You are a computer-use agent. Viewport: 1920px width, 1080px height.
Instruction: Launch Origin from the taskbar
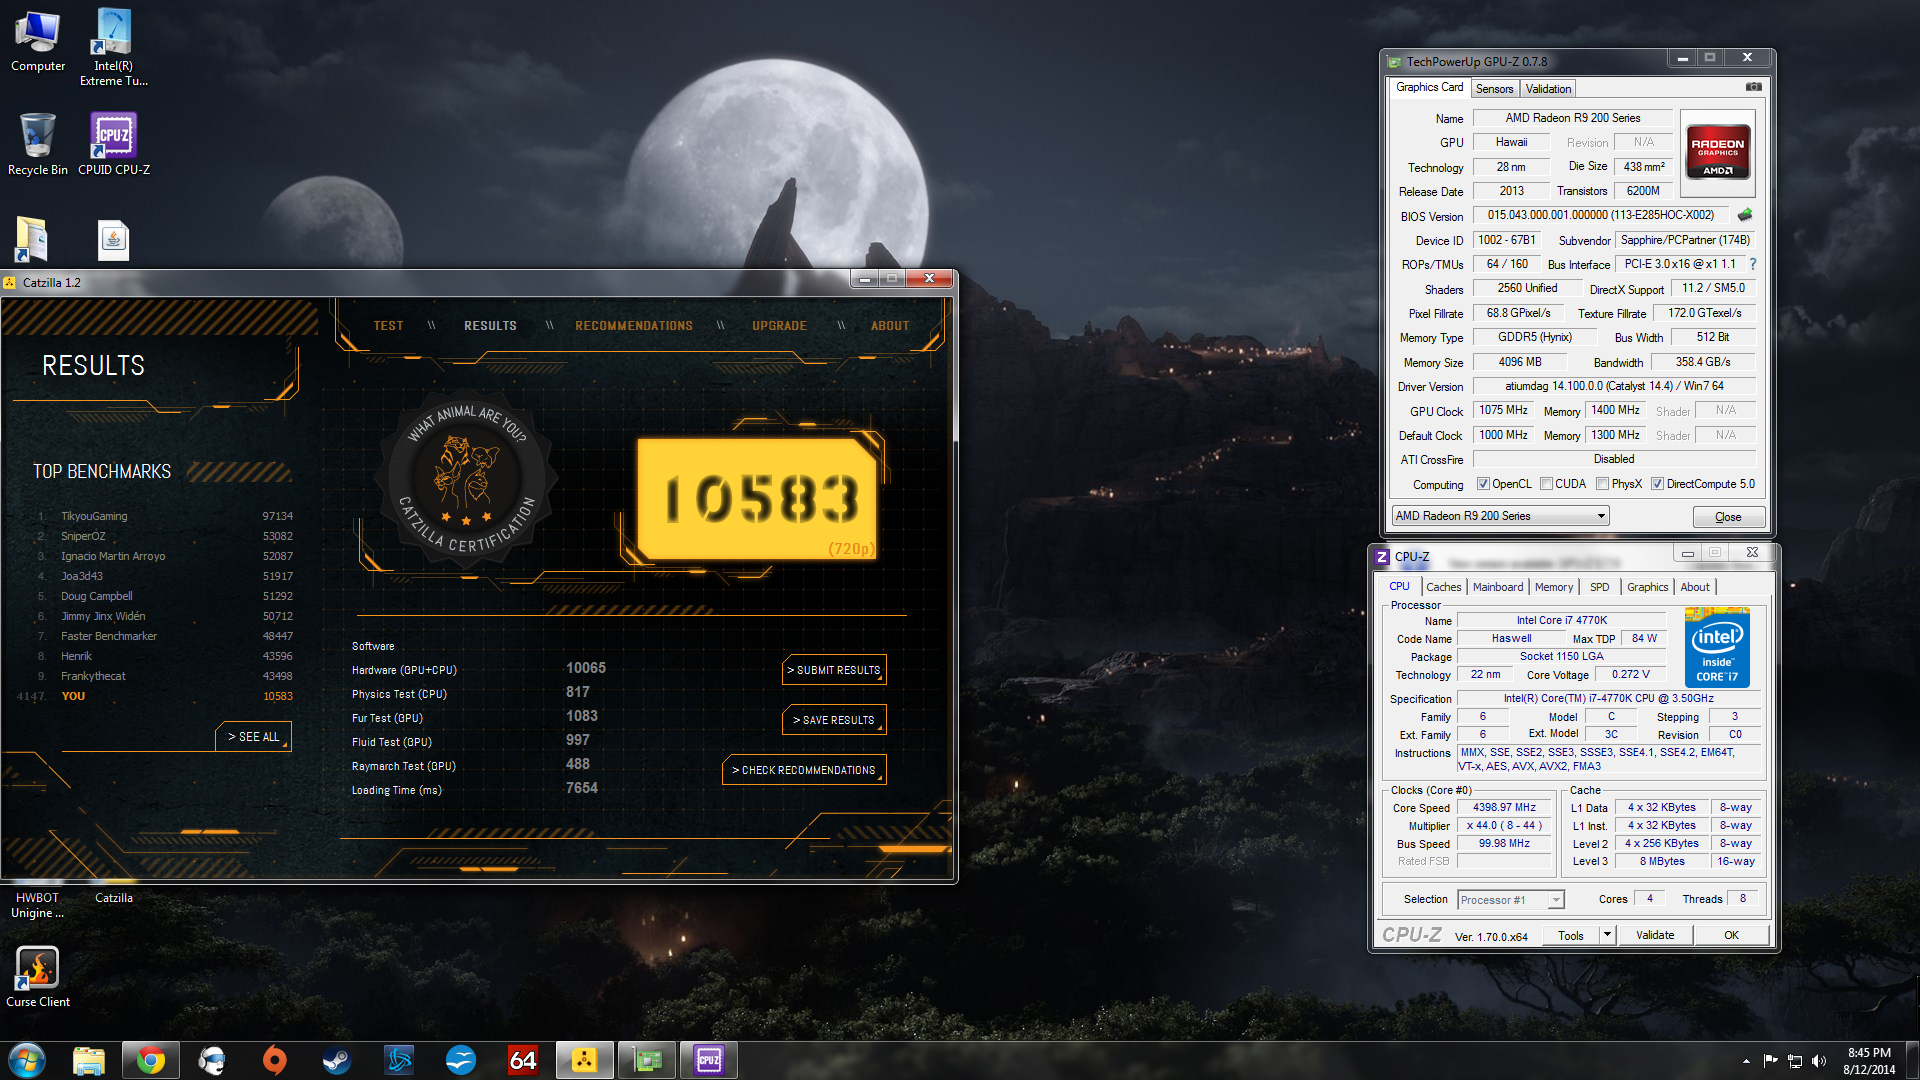point(275,1060)
